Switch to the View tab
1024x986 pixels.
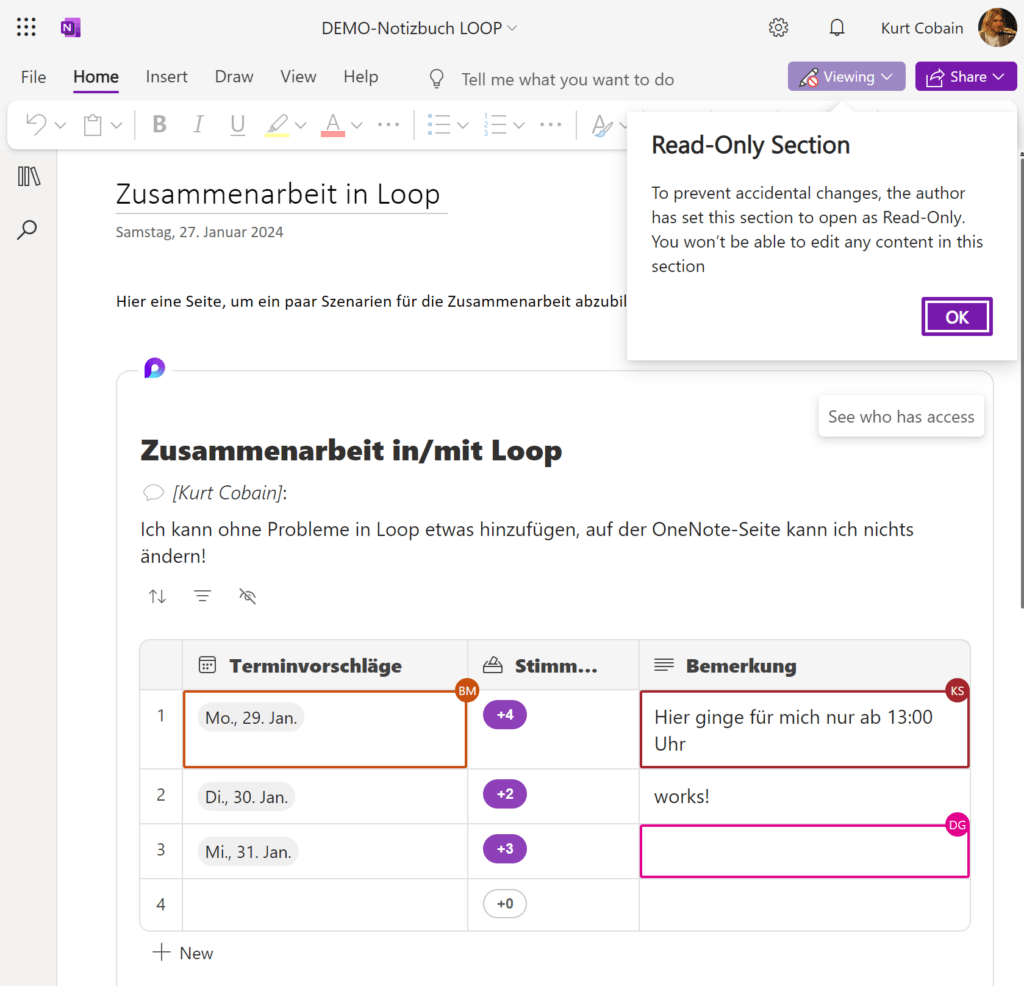click(298, 77)
